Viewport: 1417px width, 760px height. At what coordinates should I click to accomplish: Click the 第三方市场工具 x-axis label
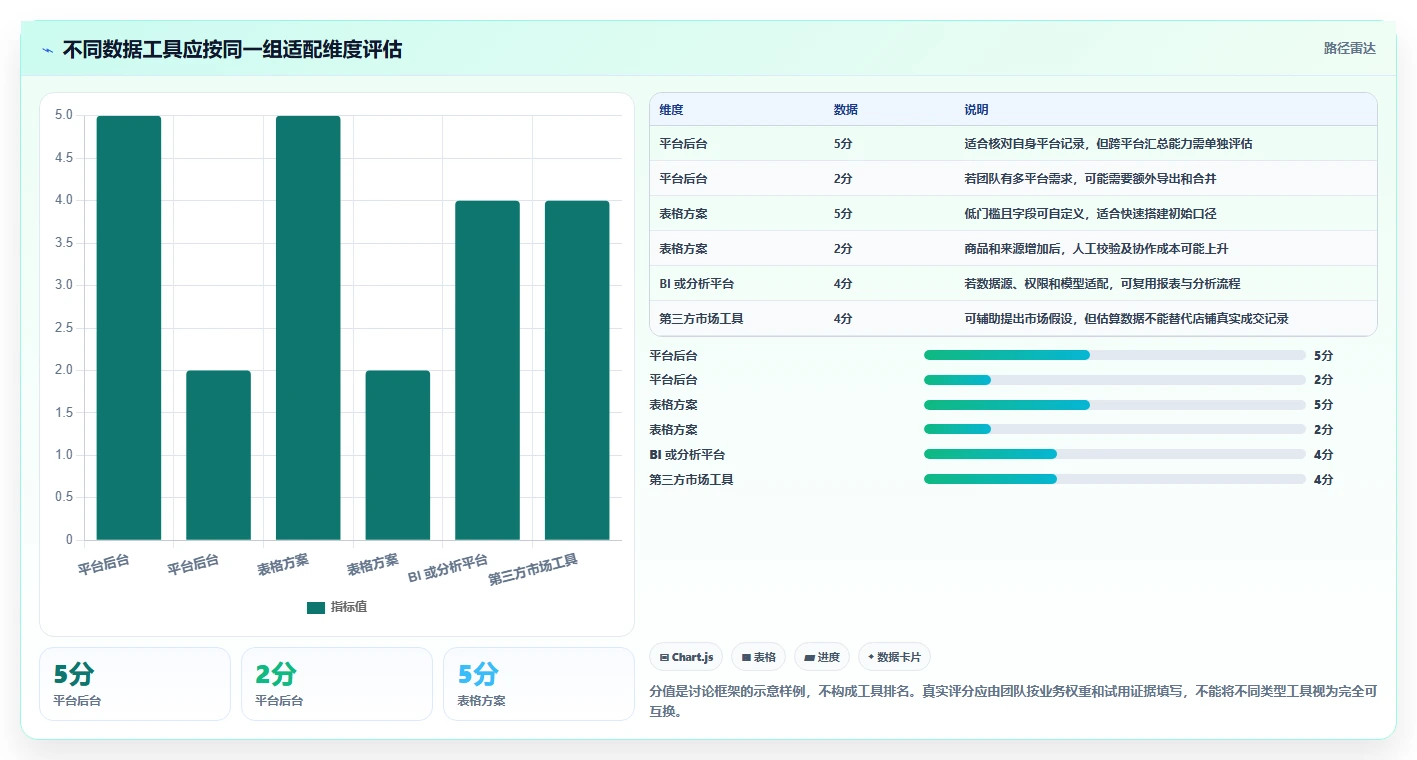[533, 570]
